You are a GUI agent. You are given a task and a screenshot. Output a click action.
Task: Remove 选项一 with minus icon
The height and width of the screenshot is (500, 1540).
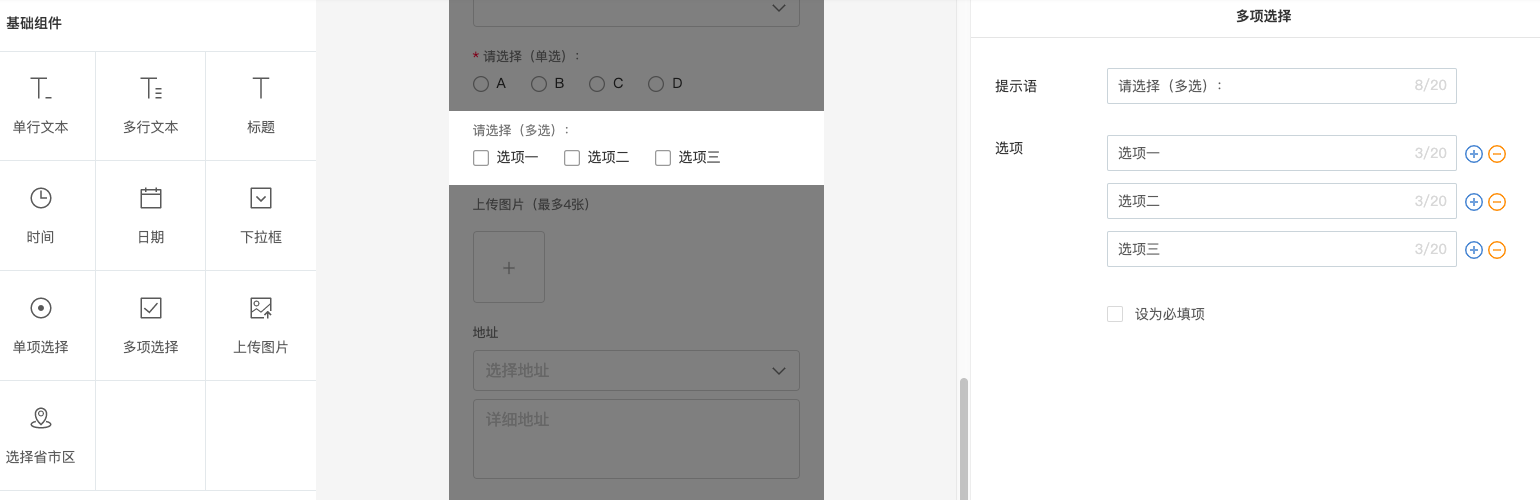pyautogui.click(x=1497, y=154)
